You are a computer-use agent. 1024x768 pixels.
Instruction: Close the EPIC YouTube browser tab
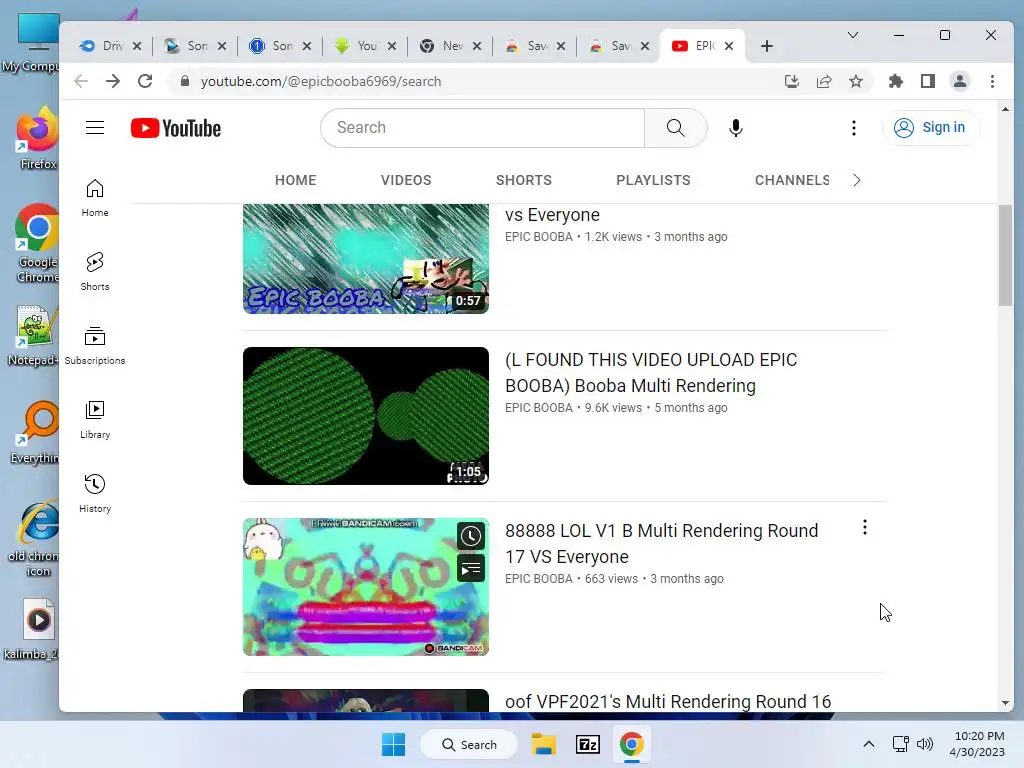pyautogui.click(x=729, y=46)
